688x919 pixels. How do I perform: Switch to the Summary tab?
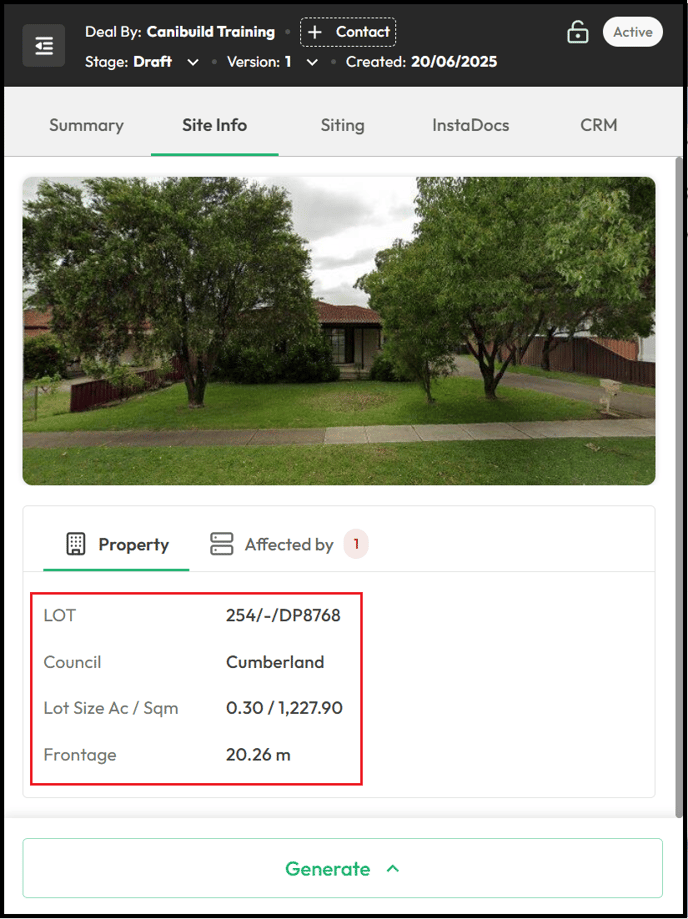click(x=86, y=125)
